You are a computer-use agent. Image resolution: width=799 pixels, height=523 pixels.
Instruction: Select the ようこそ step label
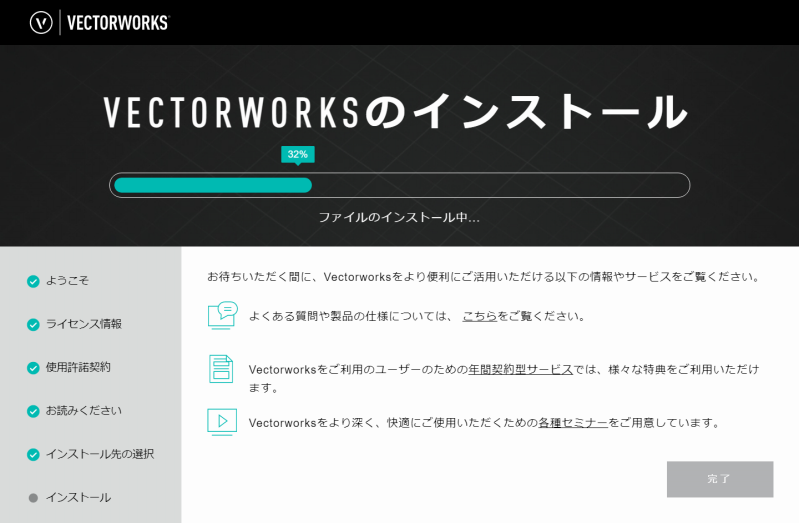(67, 280)
